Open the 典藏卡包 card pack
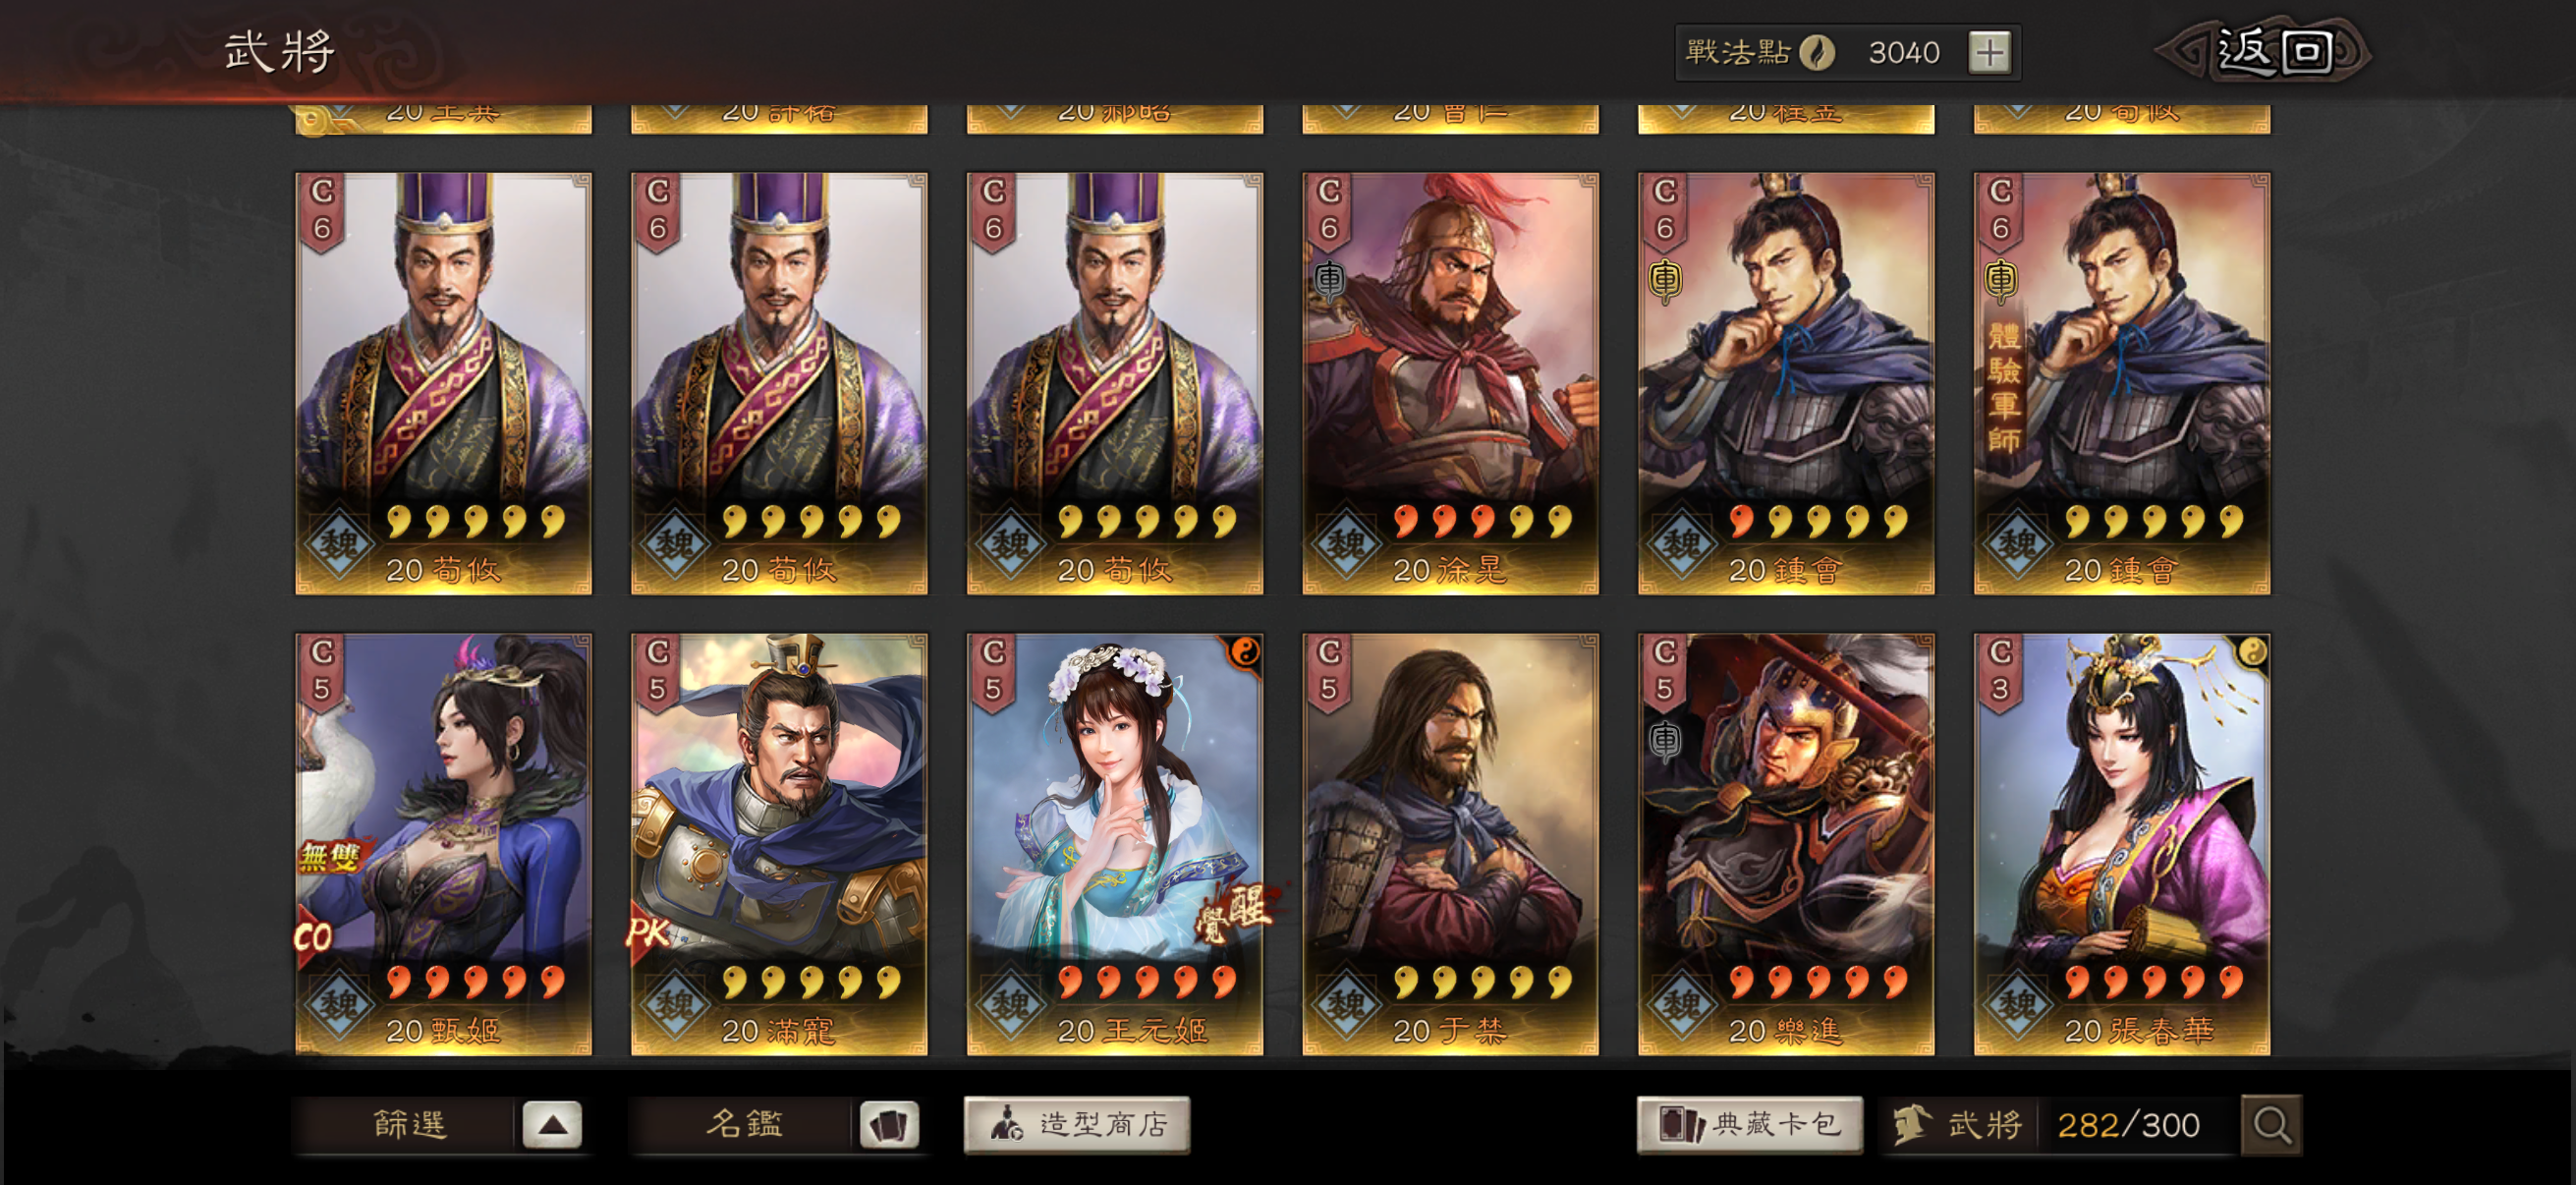2576x1185 pixels. coord(1749,1125)
